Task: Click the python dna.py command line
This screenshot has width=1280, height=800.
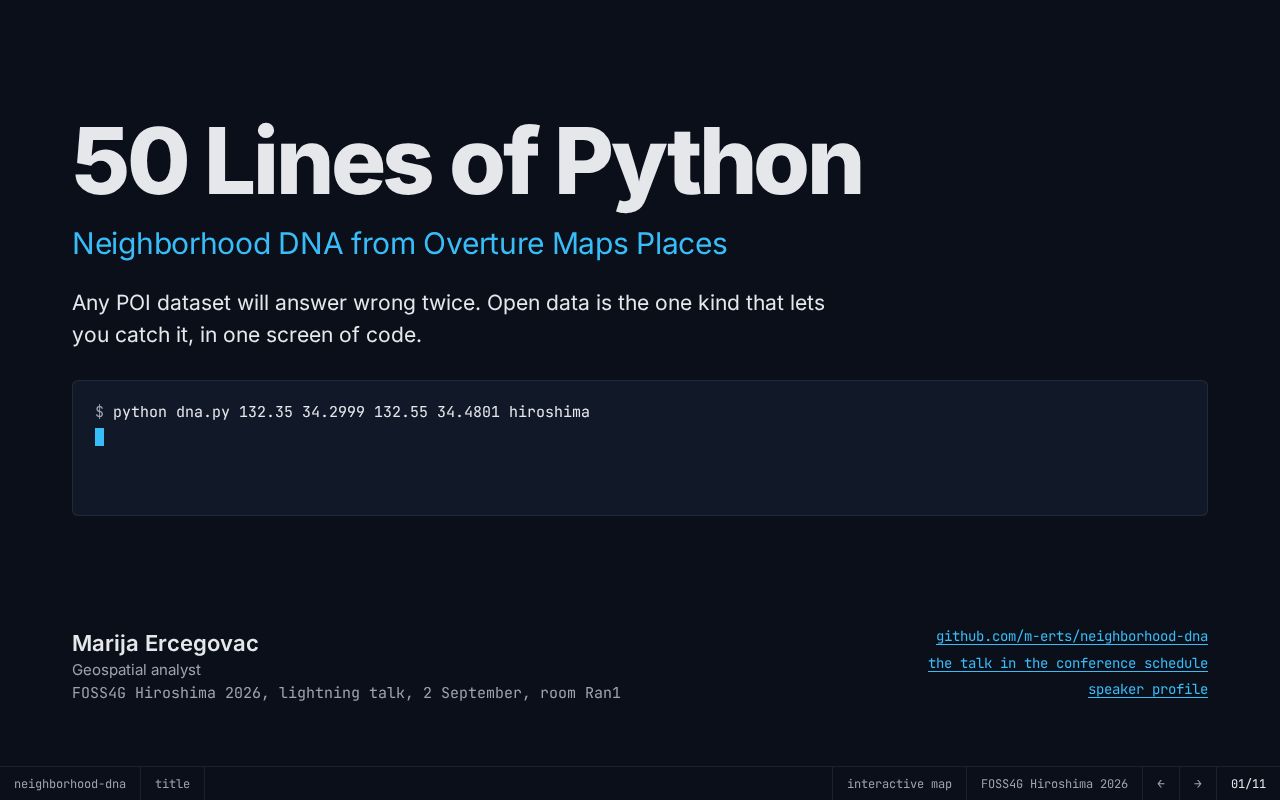Action: coord(342,412)
